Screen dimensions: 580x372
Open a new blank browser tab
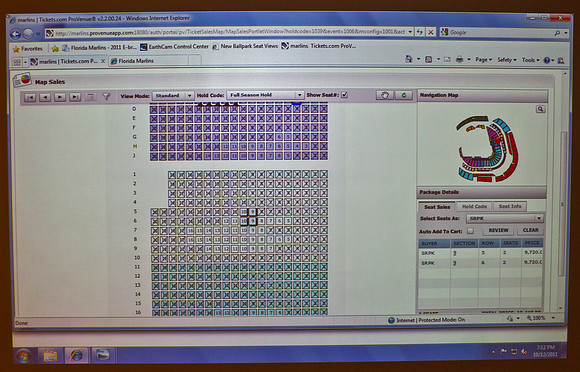(195, 60)
